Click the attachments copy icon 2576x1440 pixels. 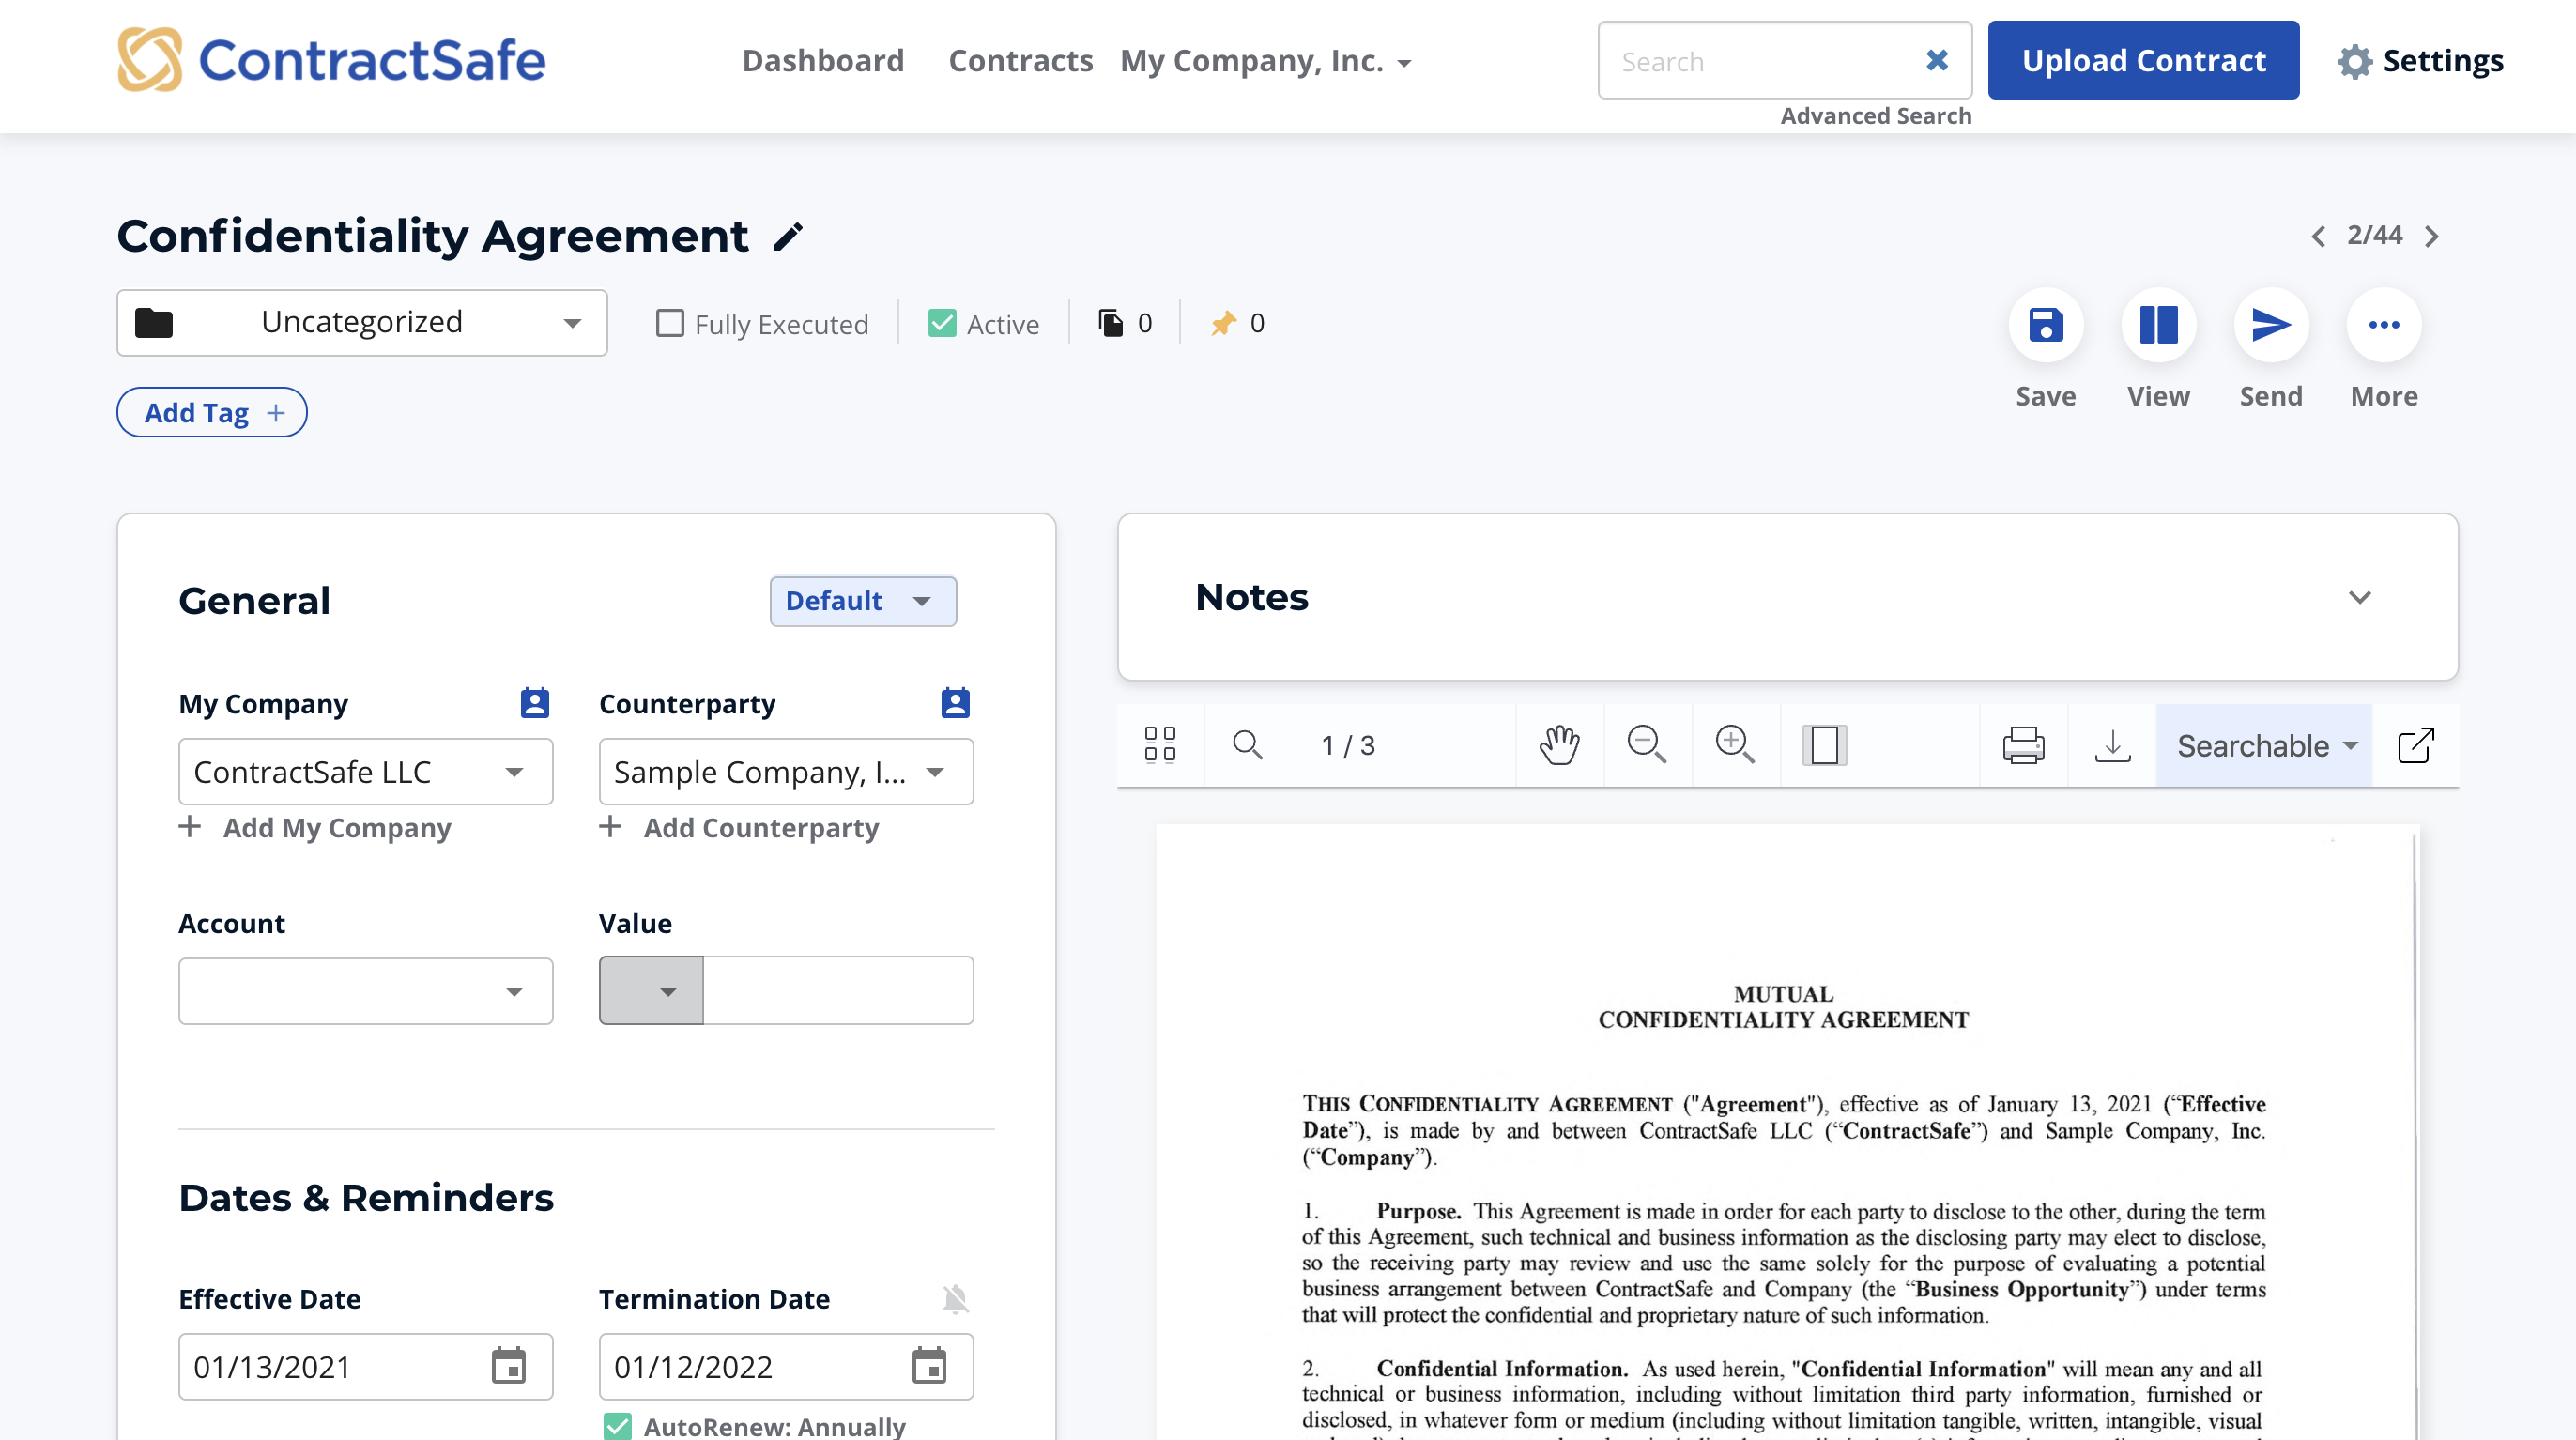(x=1110, y=323)
